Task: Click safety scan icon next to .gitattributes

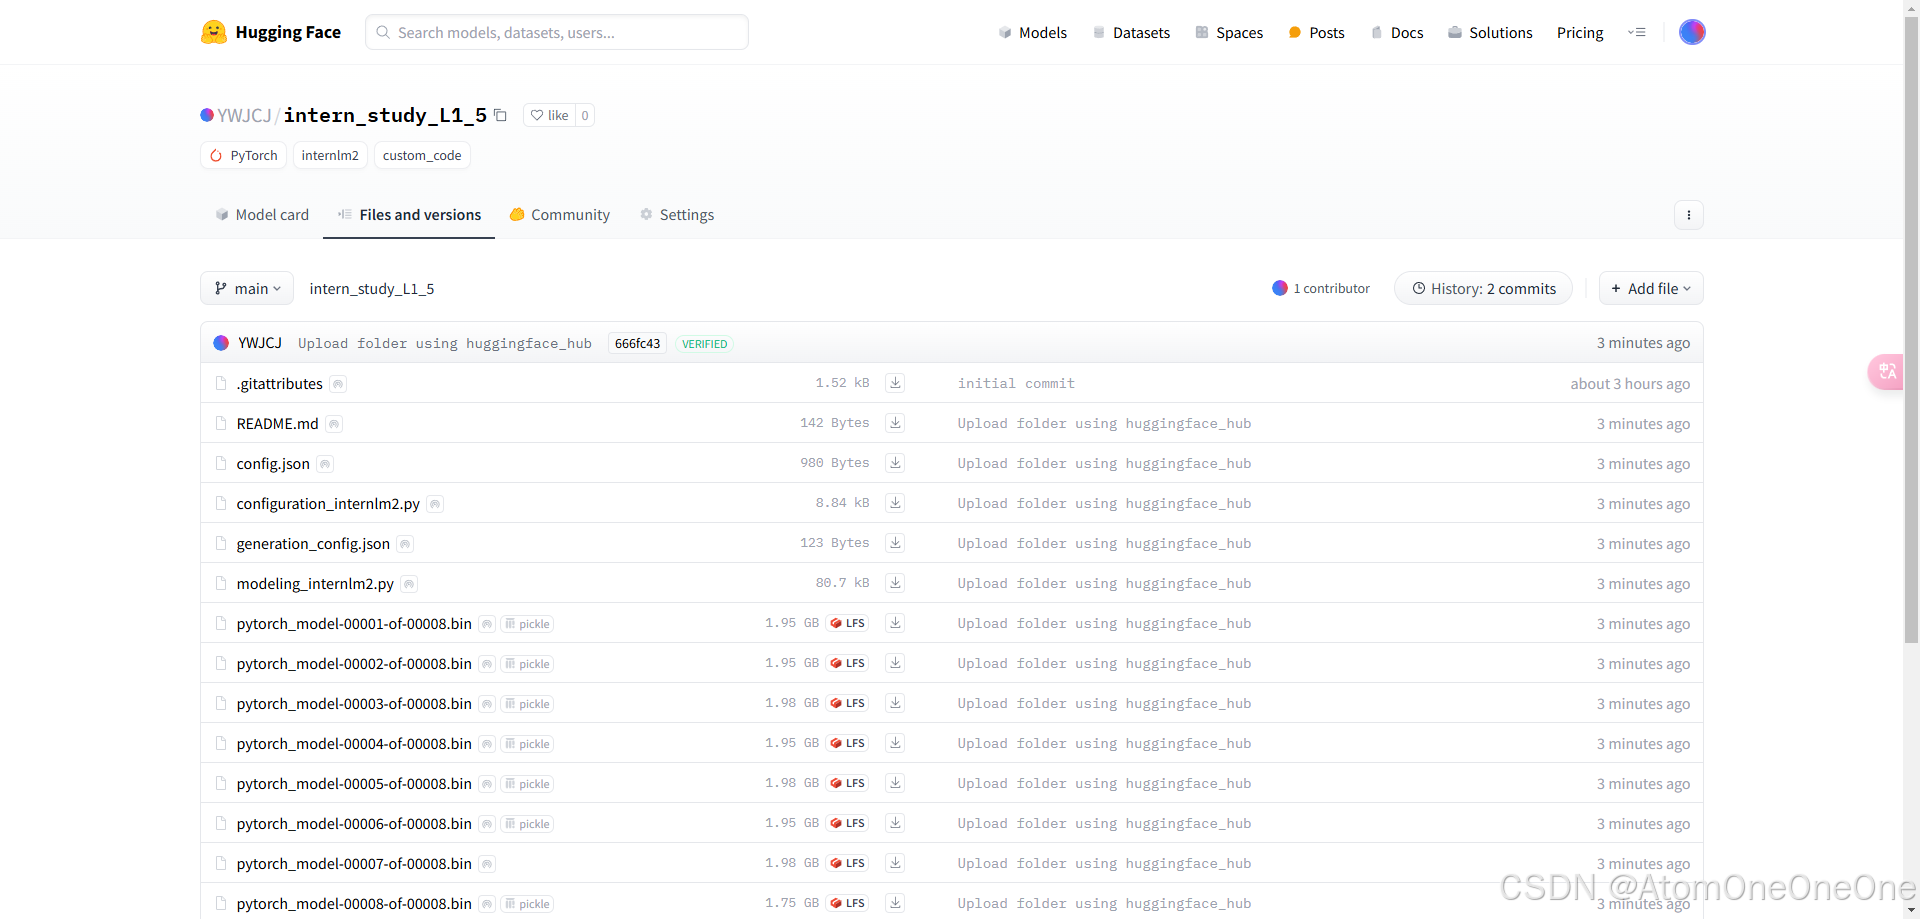Action: pyautogui.click(x=338, y=384)
